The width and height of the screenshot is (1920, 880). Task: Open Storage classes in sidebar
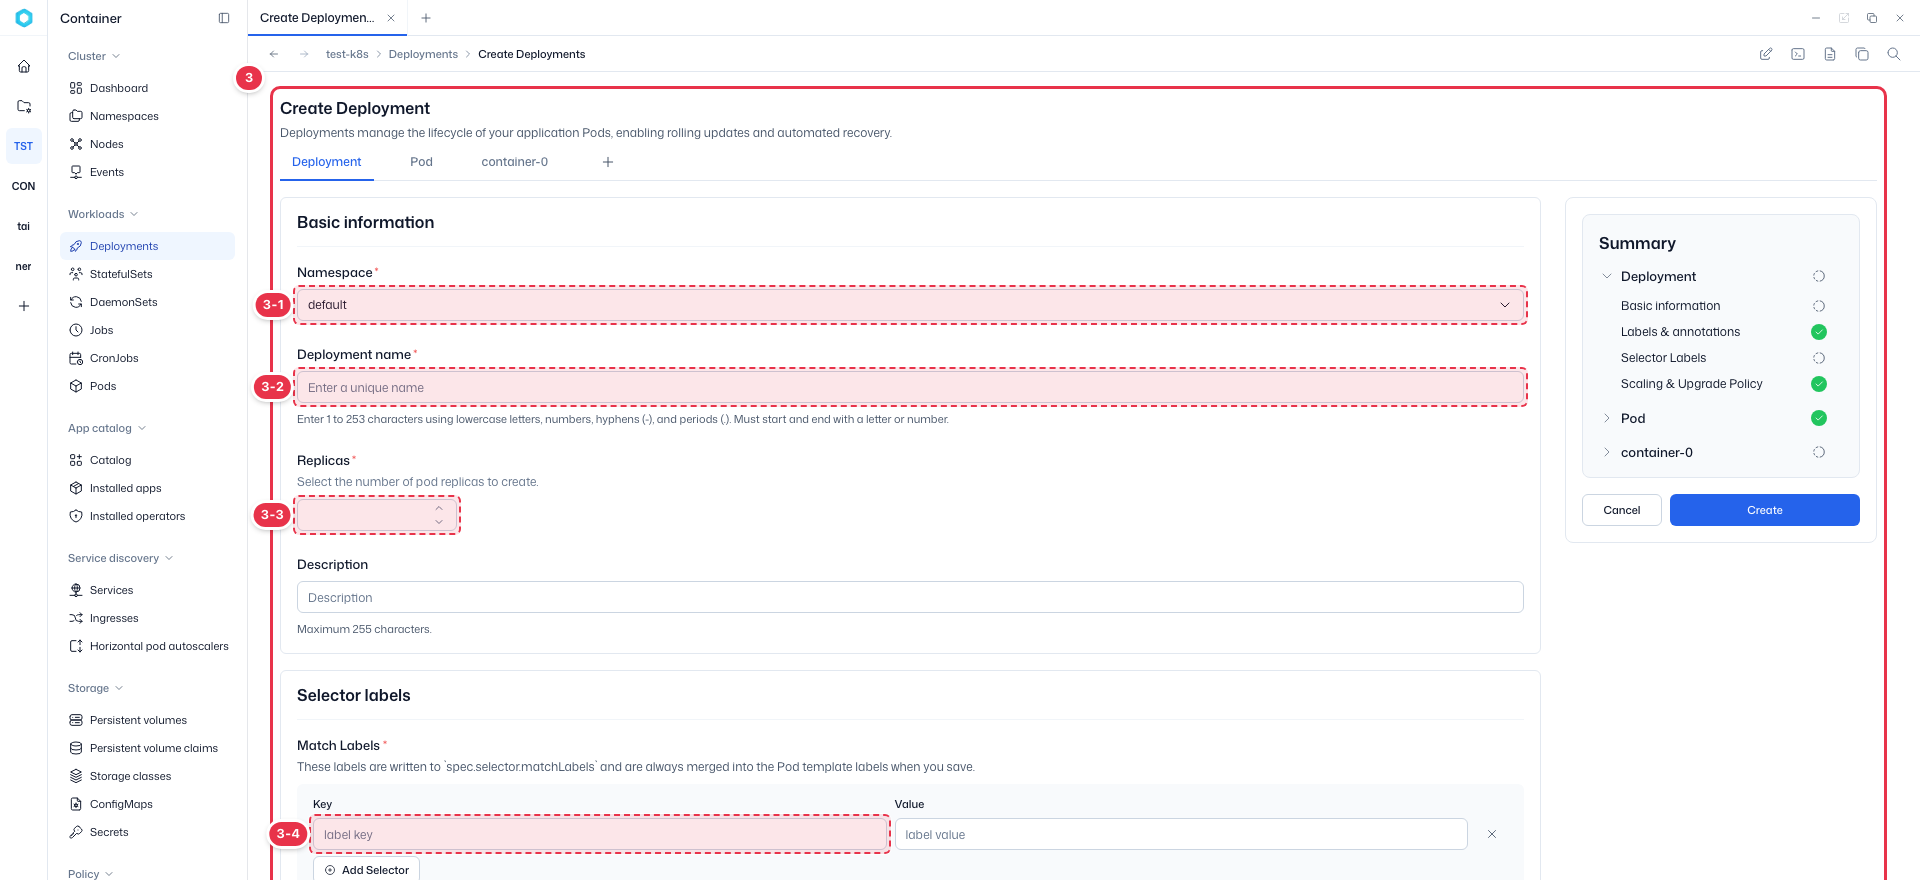click(x=147, y=776)
